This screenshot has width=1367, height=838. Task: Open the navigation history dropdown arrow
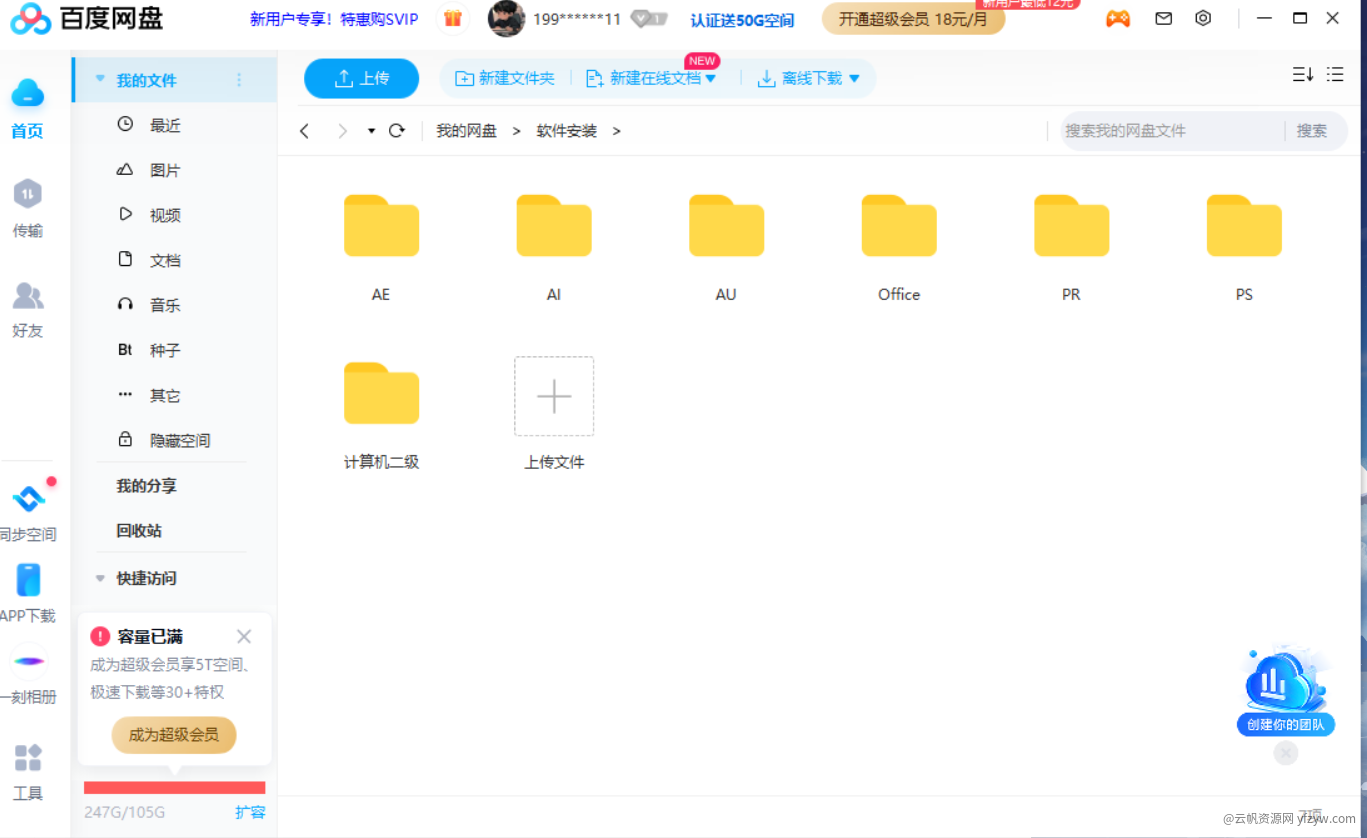point(371,131)
